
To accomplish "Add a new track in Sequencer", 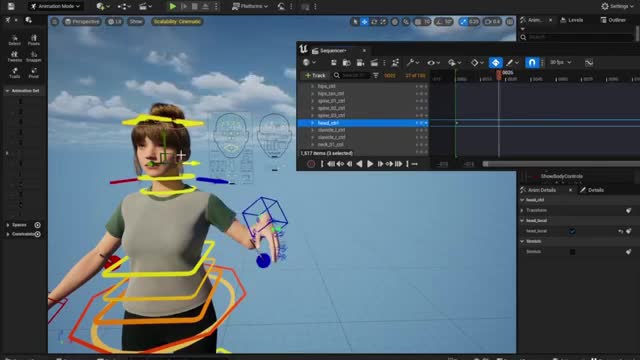I will [x=315, y=76].
